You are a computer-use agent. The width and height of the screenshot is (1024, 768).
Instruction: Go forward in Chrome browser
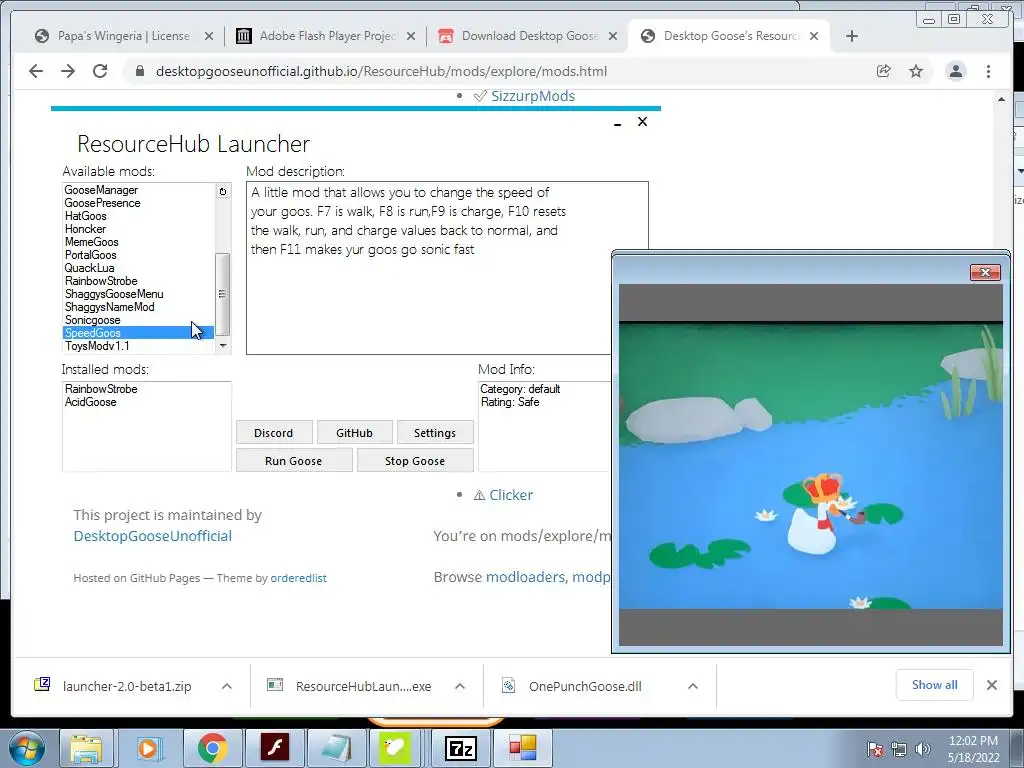click(68, 71)
